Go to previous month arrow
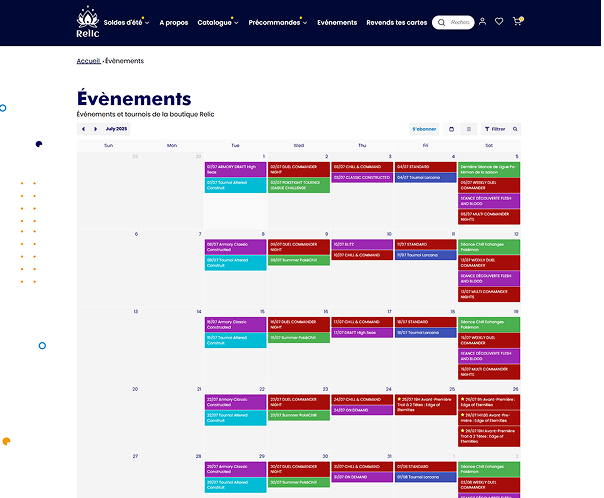Screen dimensions: 604x498 (84, 129)
